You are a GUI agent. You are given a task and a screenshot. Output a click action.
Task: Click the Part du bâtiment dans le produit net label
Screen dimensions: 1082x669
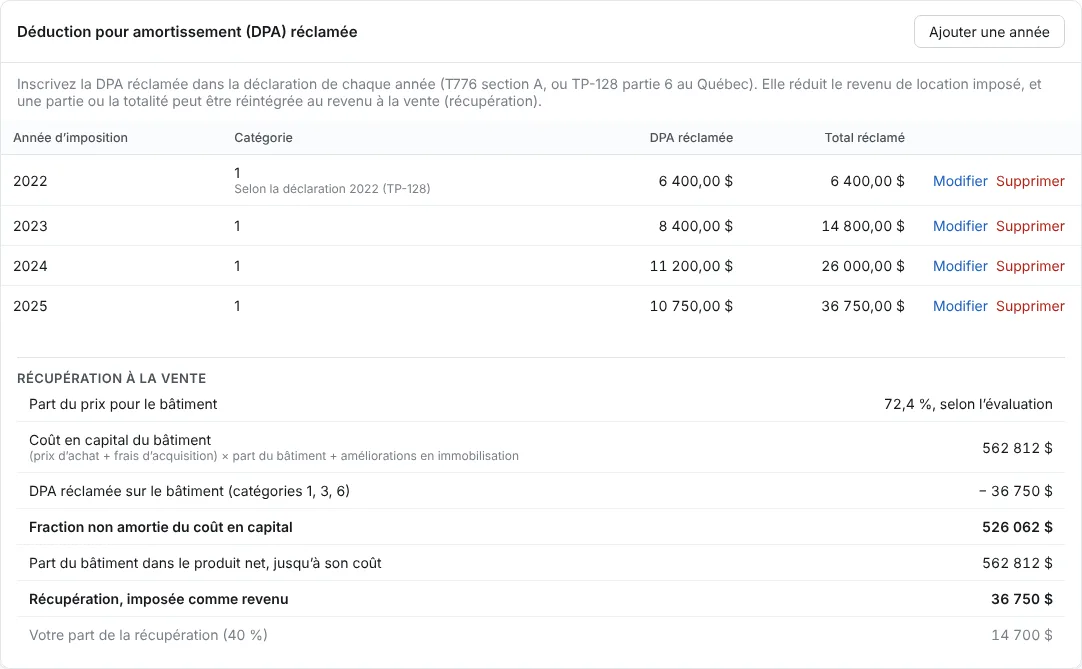coord(205,563)
